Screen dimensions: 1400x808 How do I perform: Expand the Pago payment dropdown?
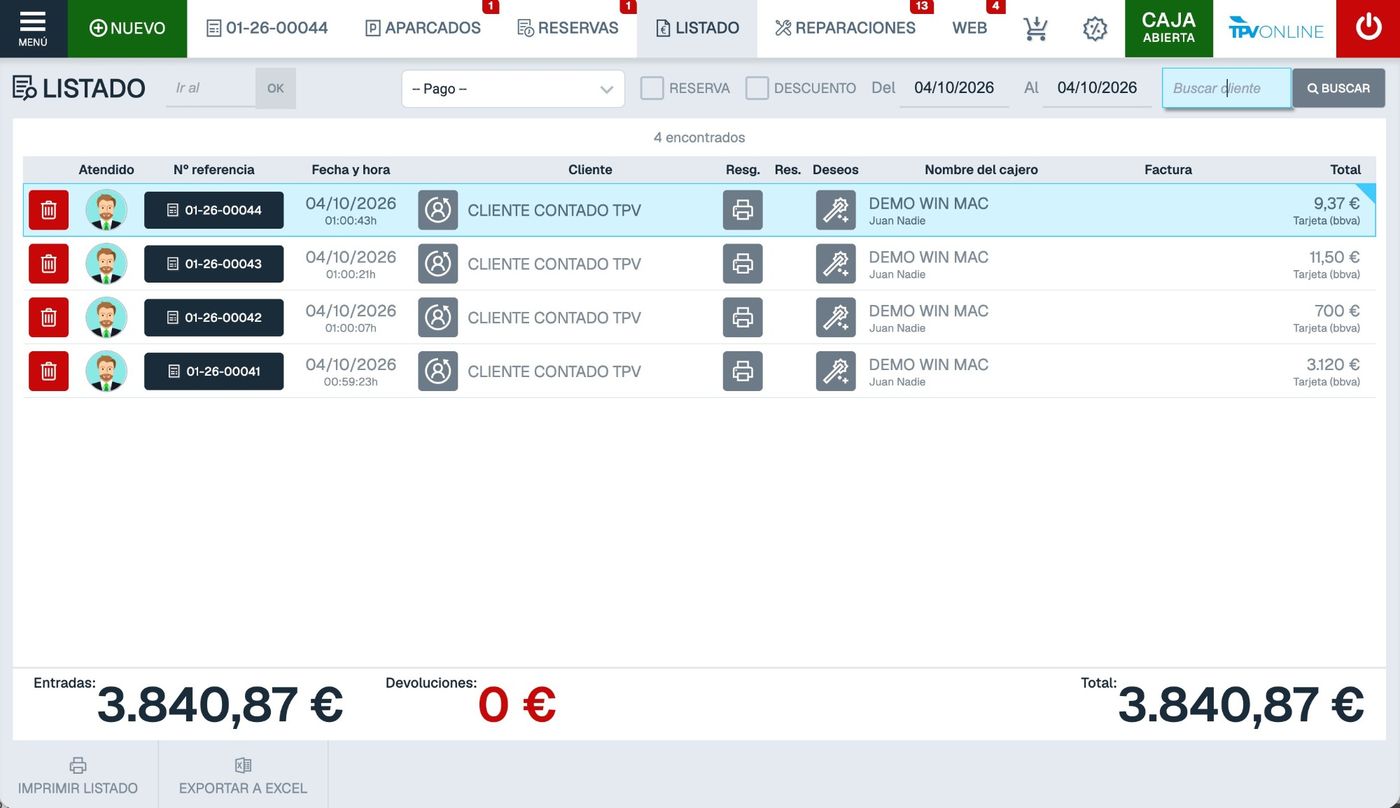513,89
